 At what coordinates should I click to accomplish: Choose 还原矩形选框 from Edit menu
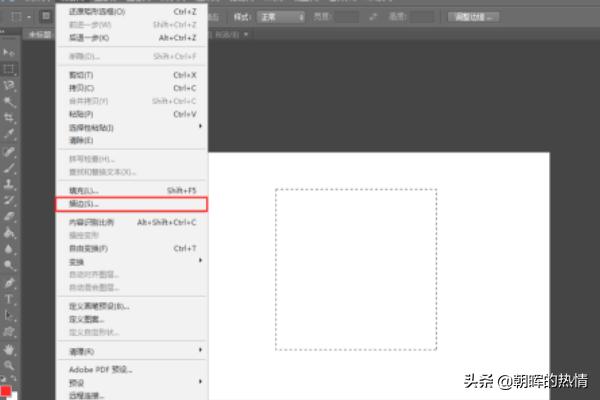132,12
